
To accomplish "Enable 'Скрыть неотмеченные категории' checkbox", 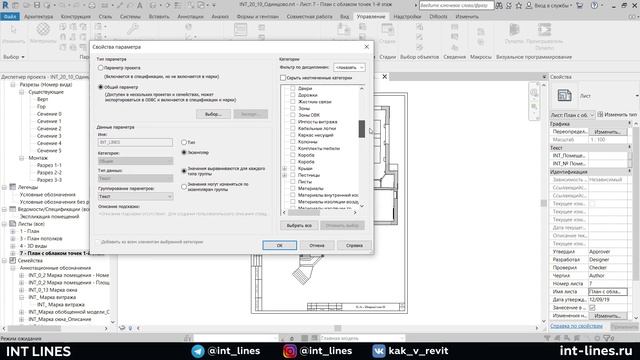I will point(283,78).
